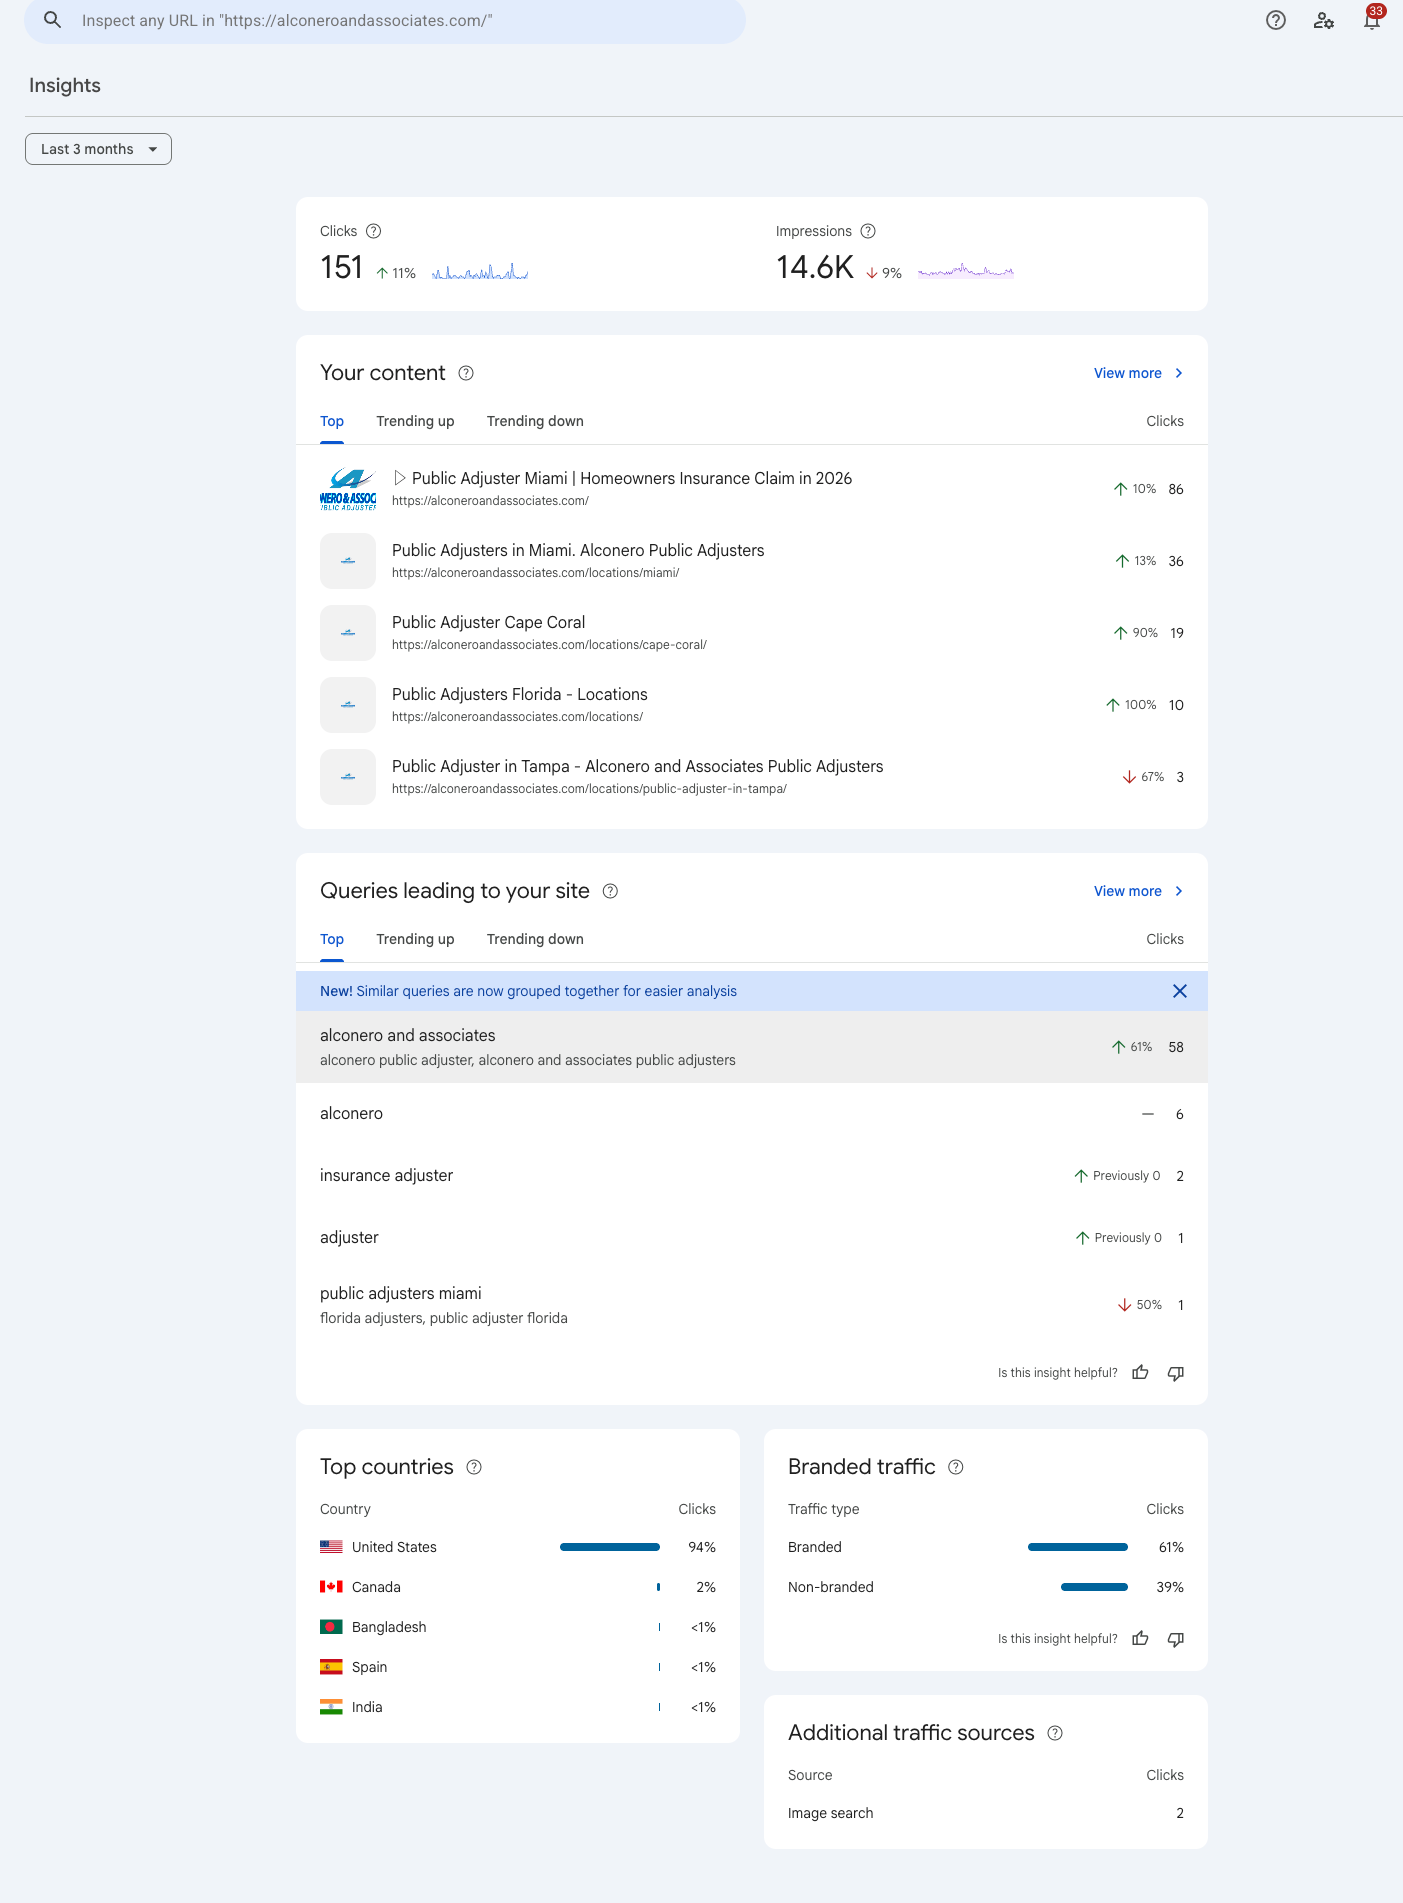
Task: Open View more for Queries section
Action: [x=1139, y=891]
